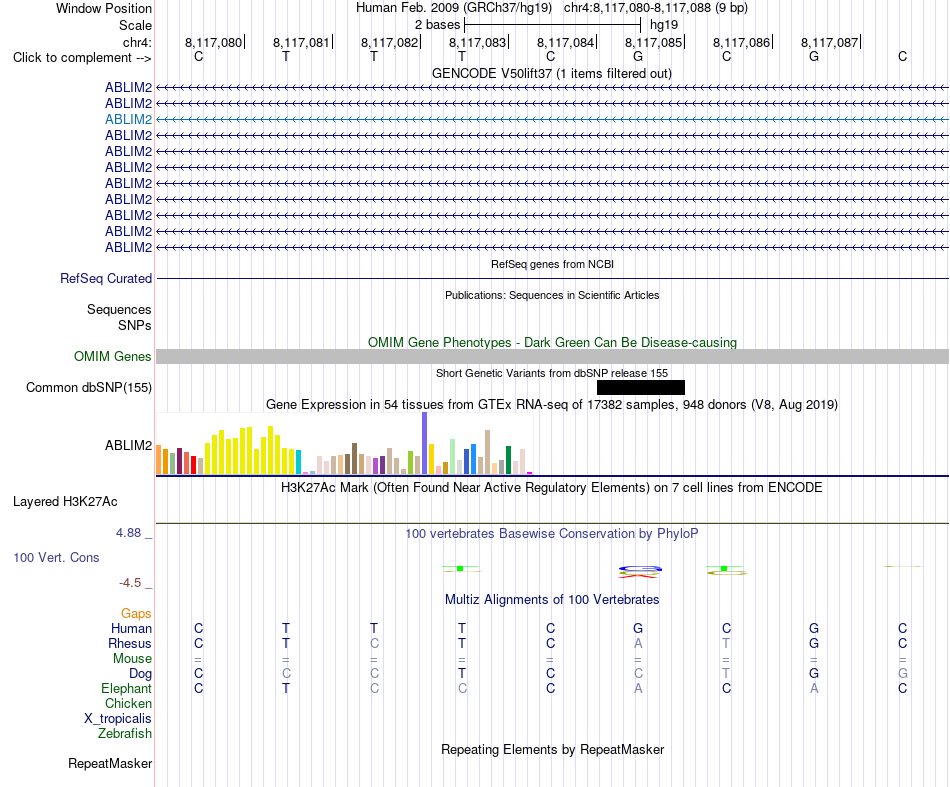950x787 pixels.
Task: Open the GENCODE V50lift37 track title
Action: tap(551, 73)
